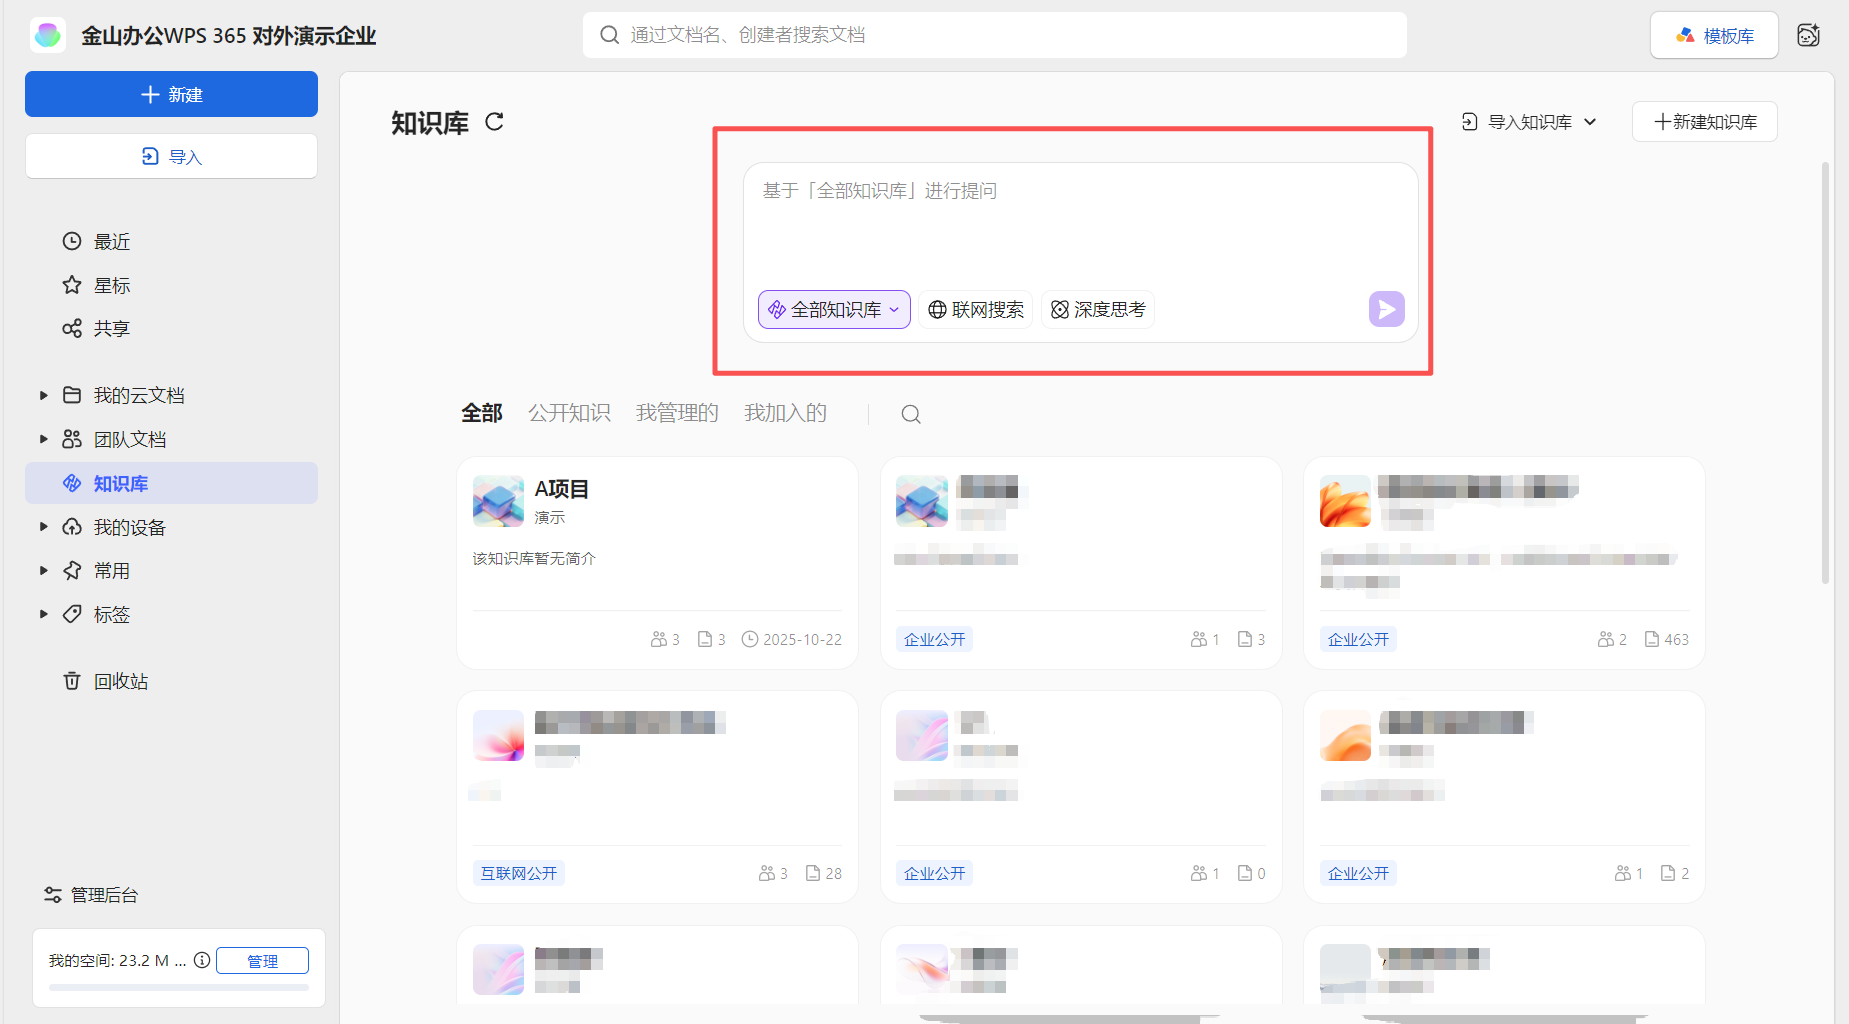The width and height of the screenshot is (1849, 1024).
Task: Click the WPS 365 logo icon
Action: point(47,35)
